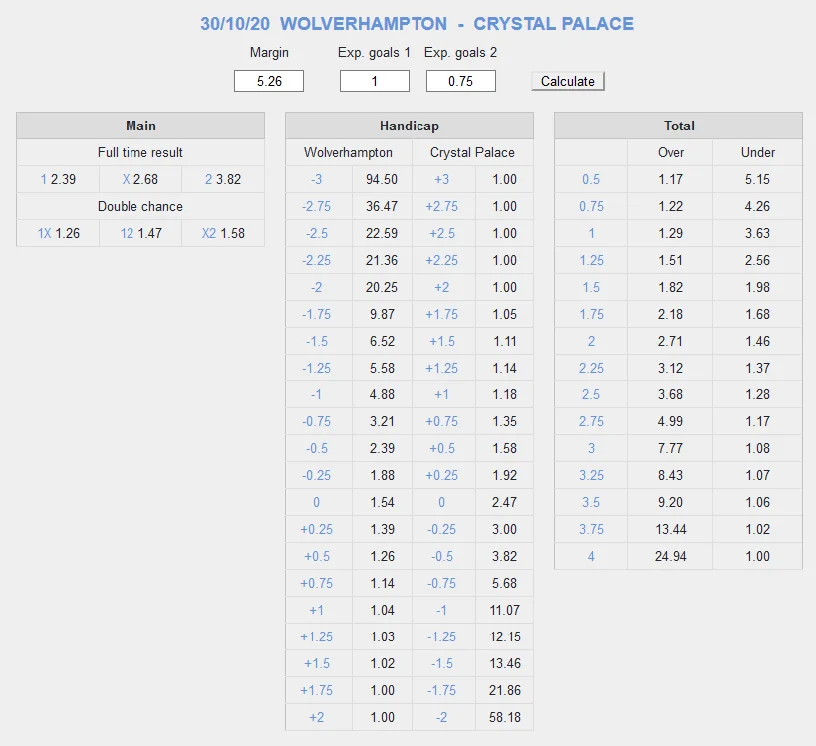
Task: Choose Wolverhampton handicap -1.5
Action: point(319,341)
